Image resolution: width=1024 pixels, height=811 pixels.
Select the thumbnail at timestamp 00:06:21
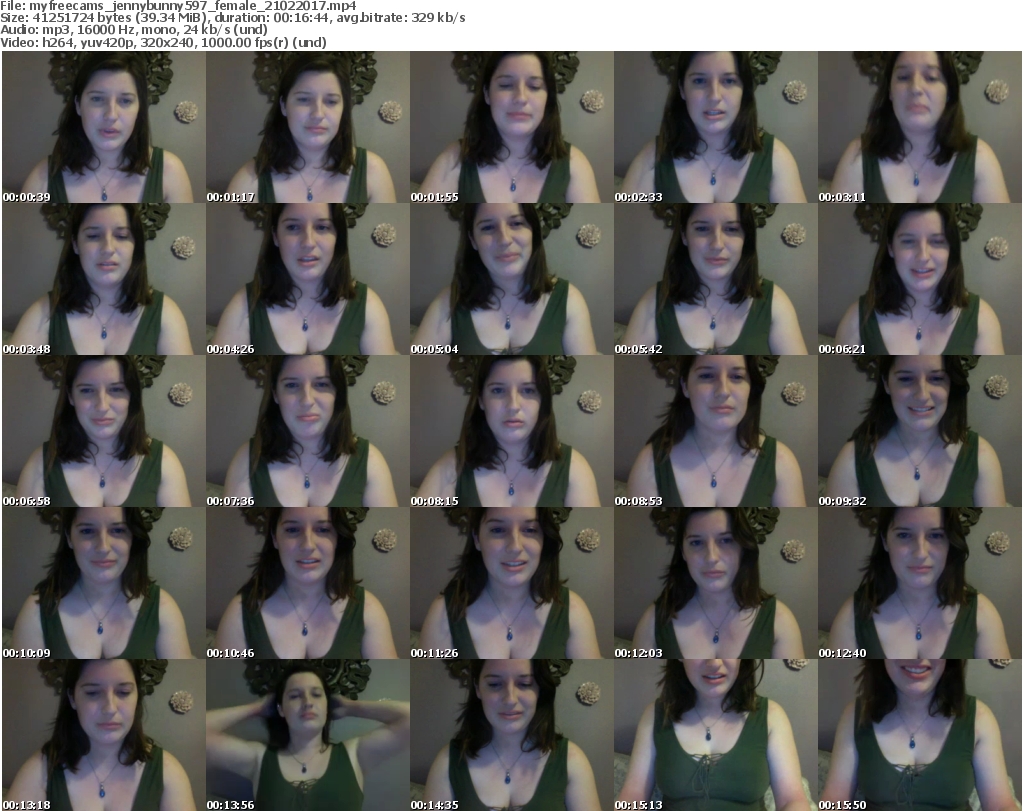[x=920, y=279]
